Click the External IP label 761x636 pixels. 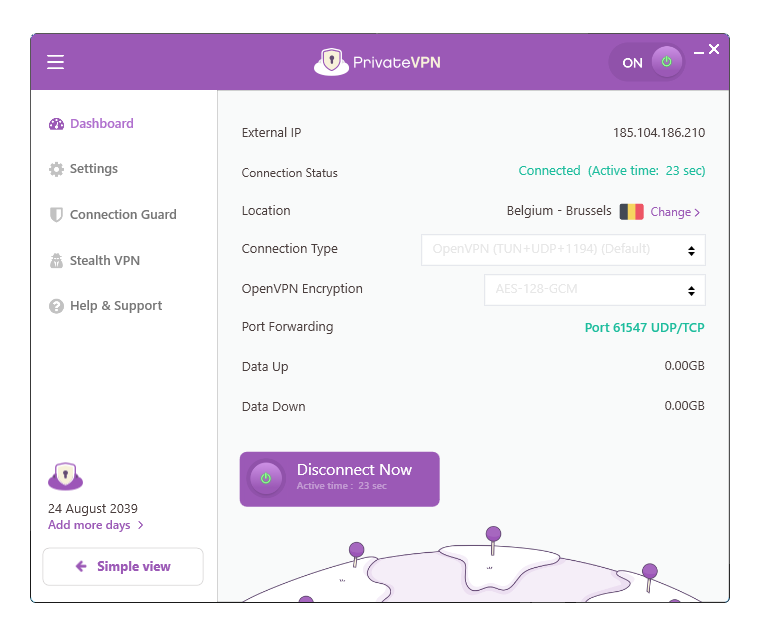pos(271,133)
